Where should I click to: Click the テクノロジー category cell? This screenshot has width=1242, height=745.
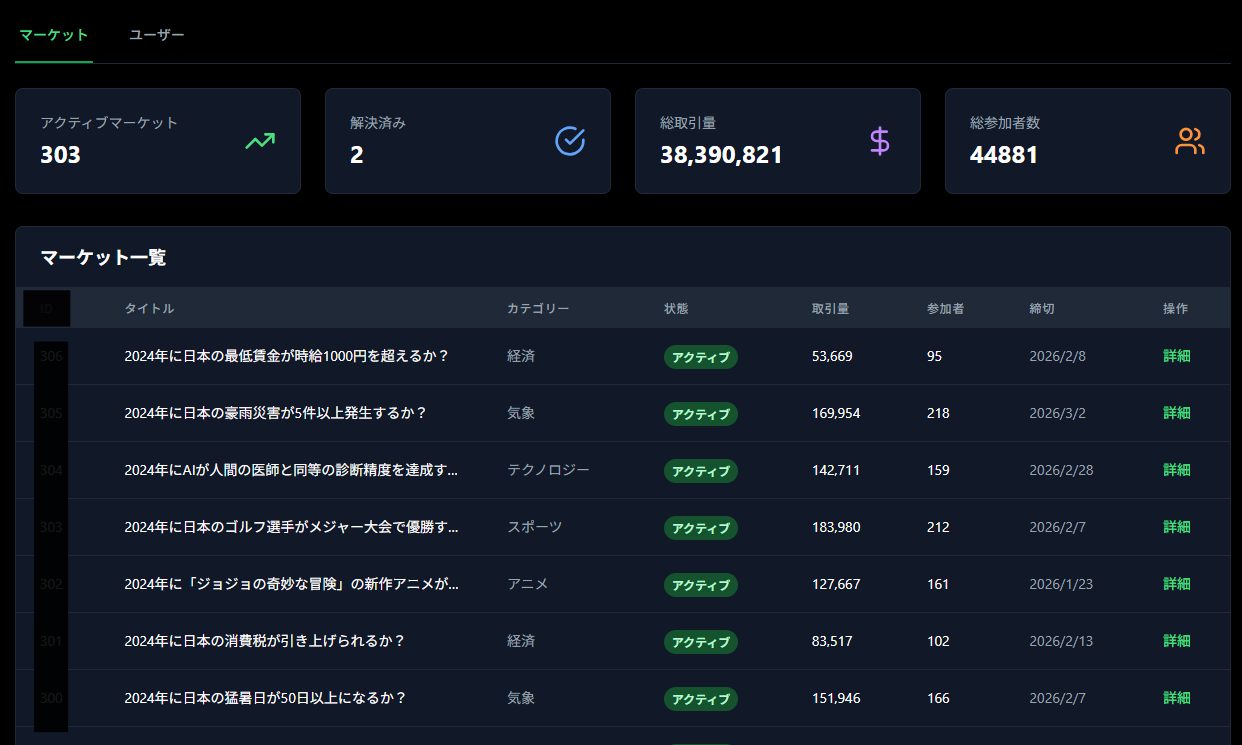548,470
